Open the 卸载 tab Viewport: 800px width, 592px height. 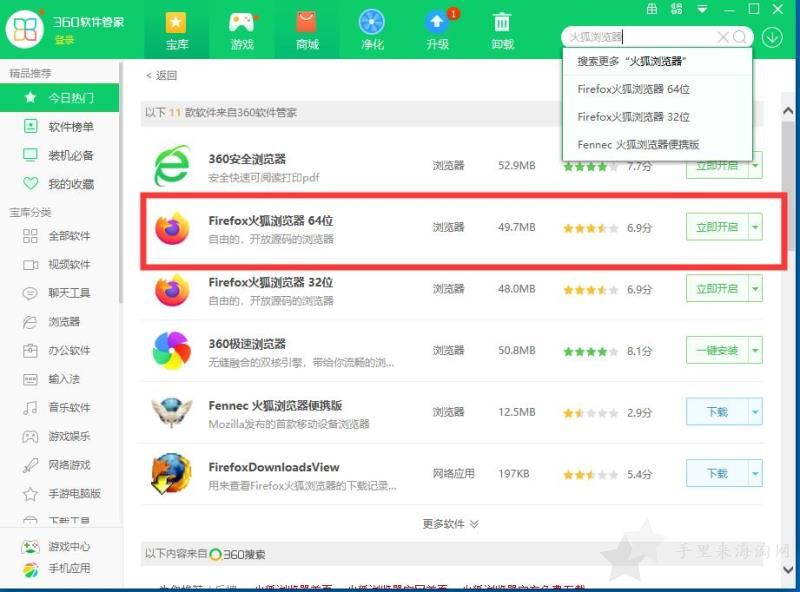[502, 31]
